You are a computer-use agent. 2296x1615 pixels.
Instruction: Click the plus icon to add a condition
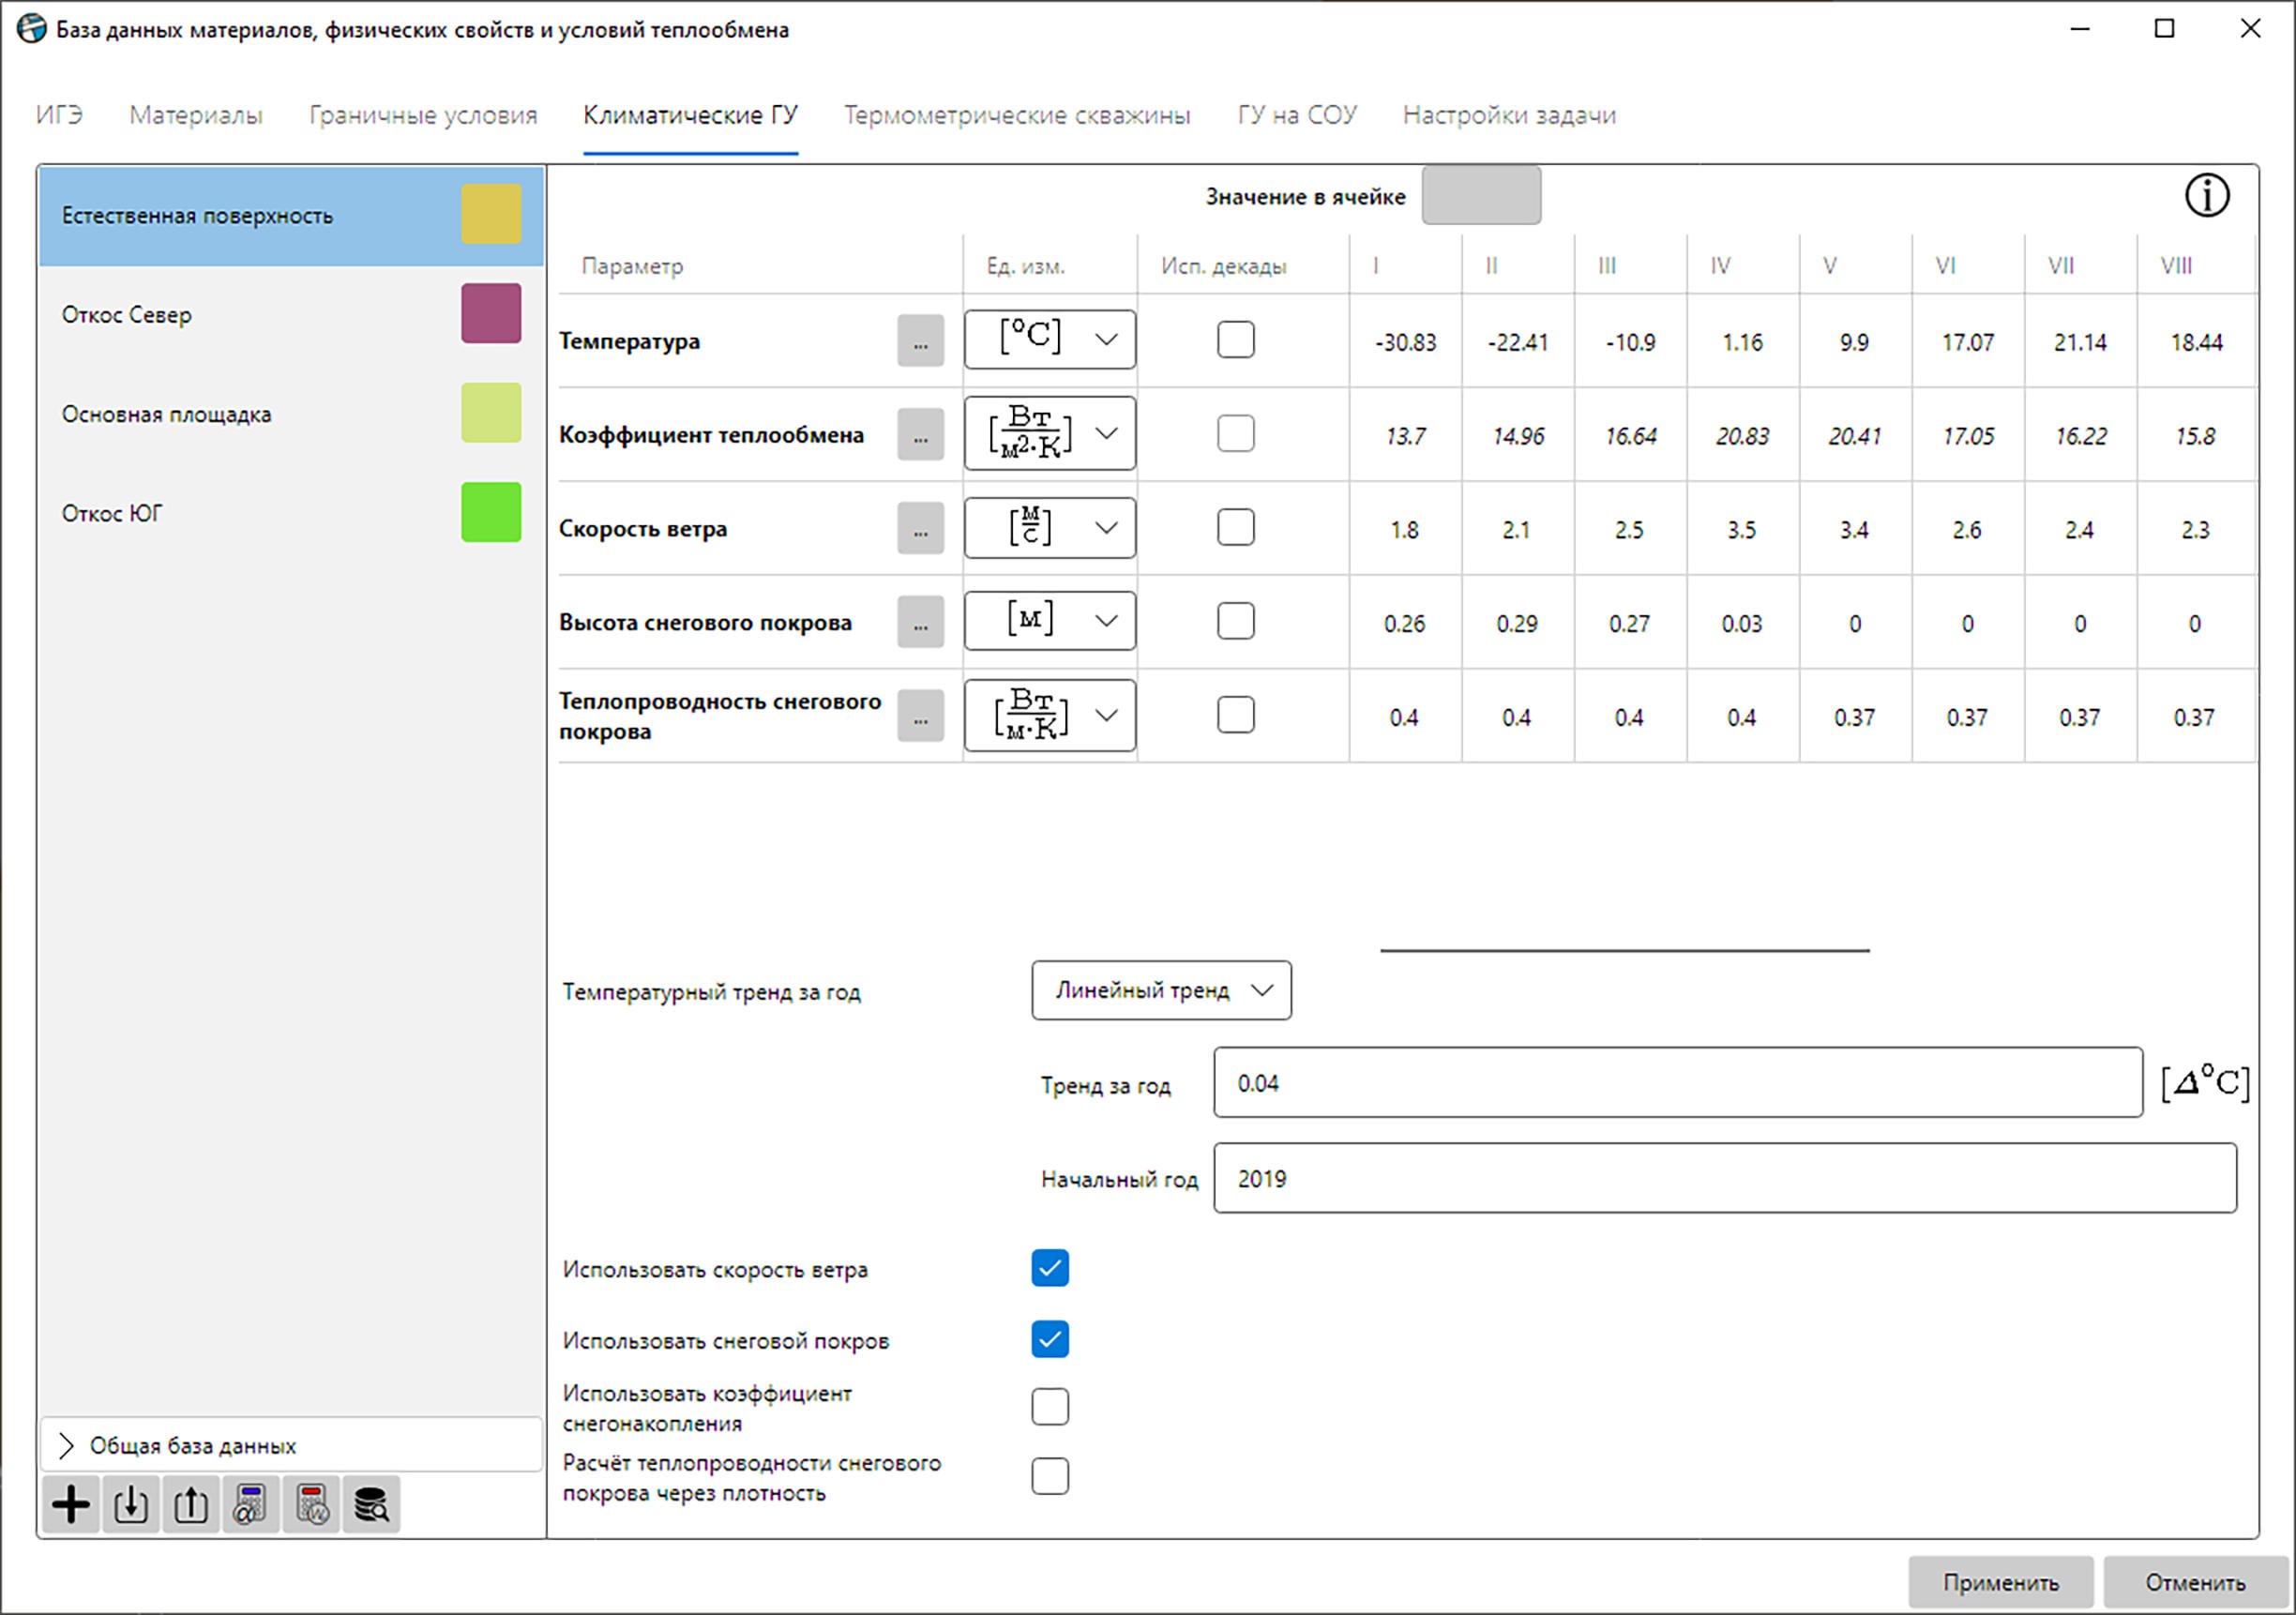(71, 1504)
